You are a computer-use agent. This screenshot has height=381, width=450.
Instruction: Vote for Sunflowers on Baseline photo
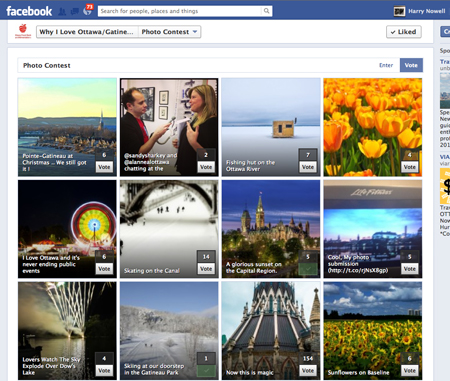409,370
